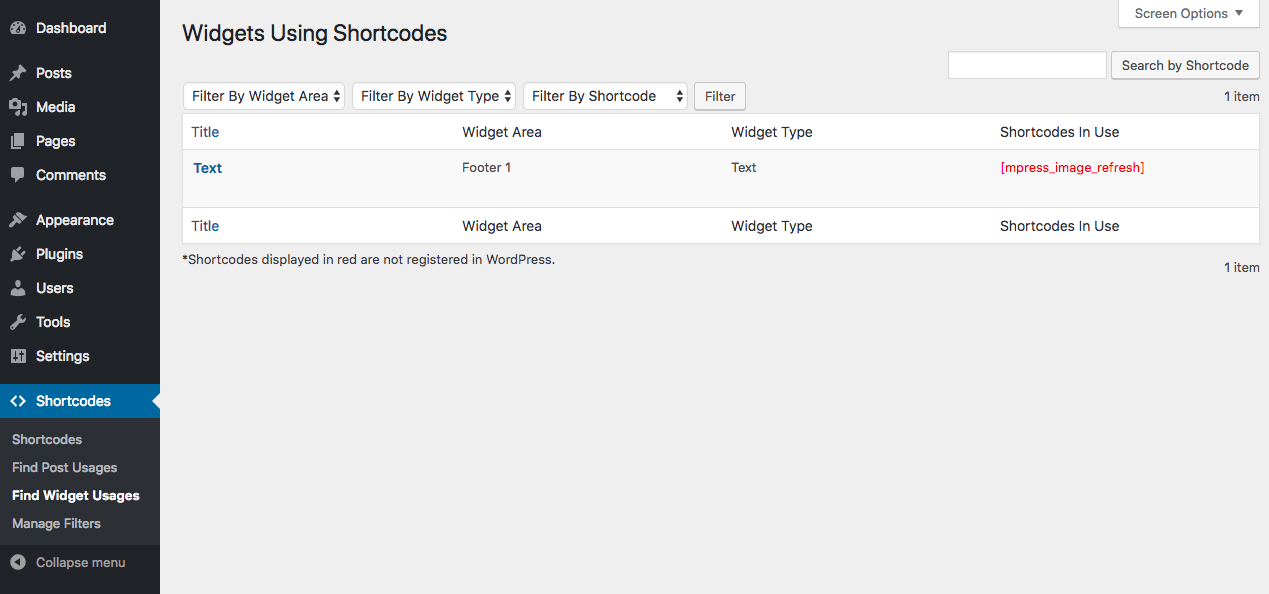Image resolution: width=1269 pixels, height=594 pixels.
Task: Click the Media library icon
Action: click(x=18, y=107)
